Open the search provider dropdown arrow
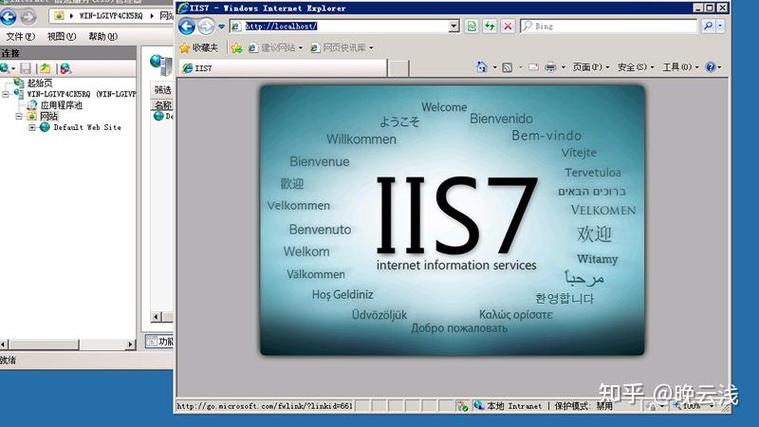 (720, 26)
